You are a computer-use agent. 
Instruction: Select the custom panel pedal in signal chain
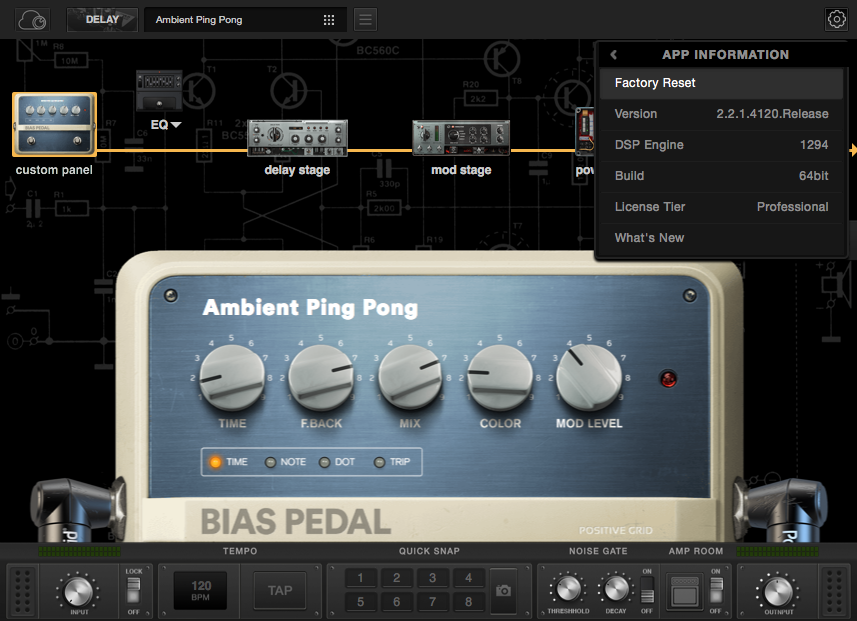pos(54,125)
